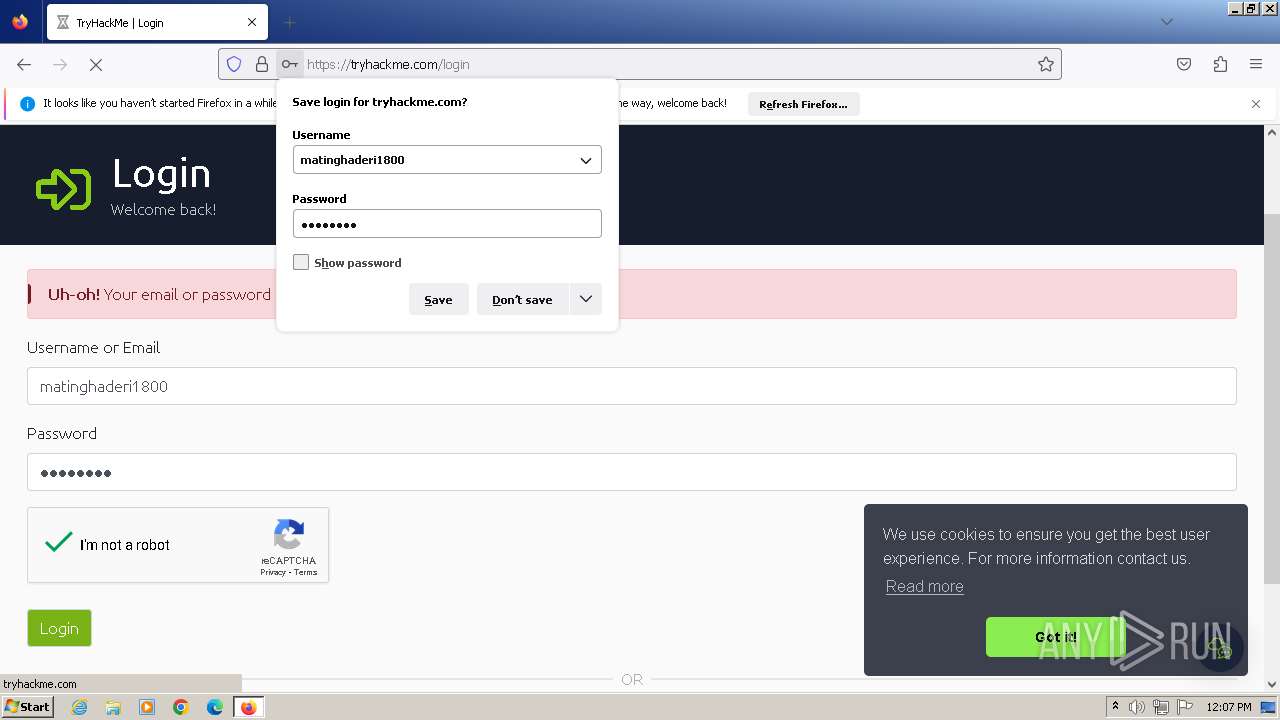Open Save to Pocket icon
Screen dimensions: 1280x720
(1184, 64)
